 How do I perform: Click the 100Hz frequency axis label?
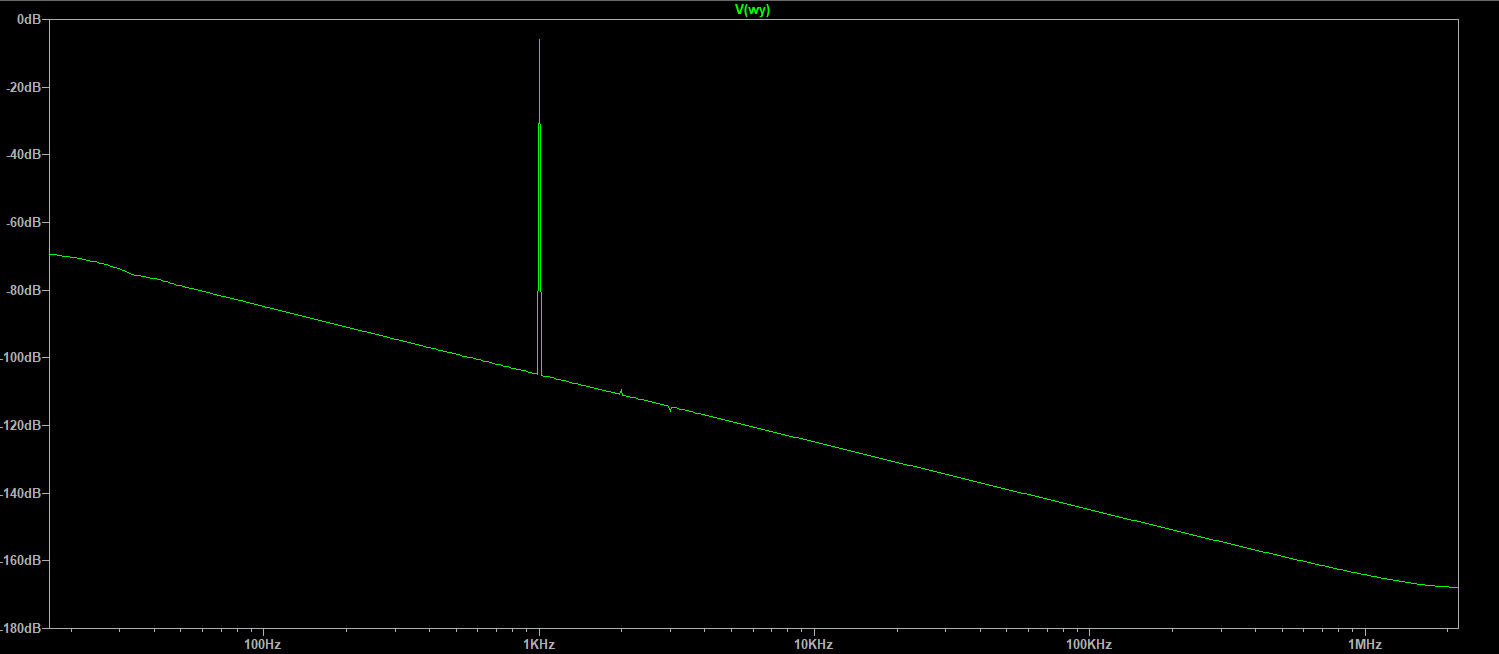[x=262, y=643]
